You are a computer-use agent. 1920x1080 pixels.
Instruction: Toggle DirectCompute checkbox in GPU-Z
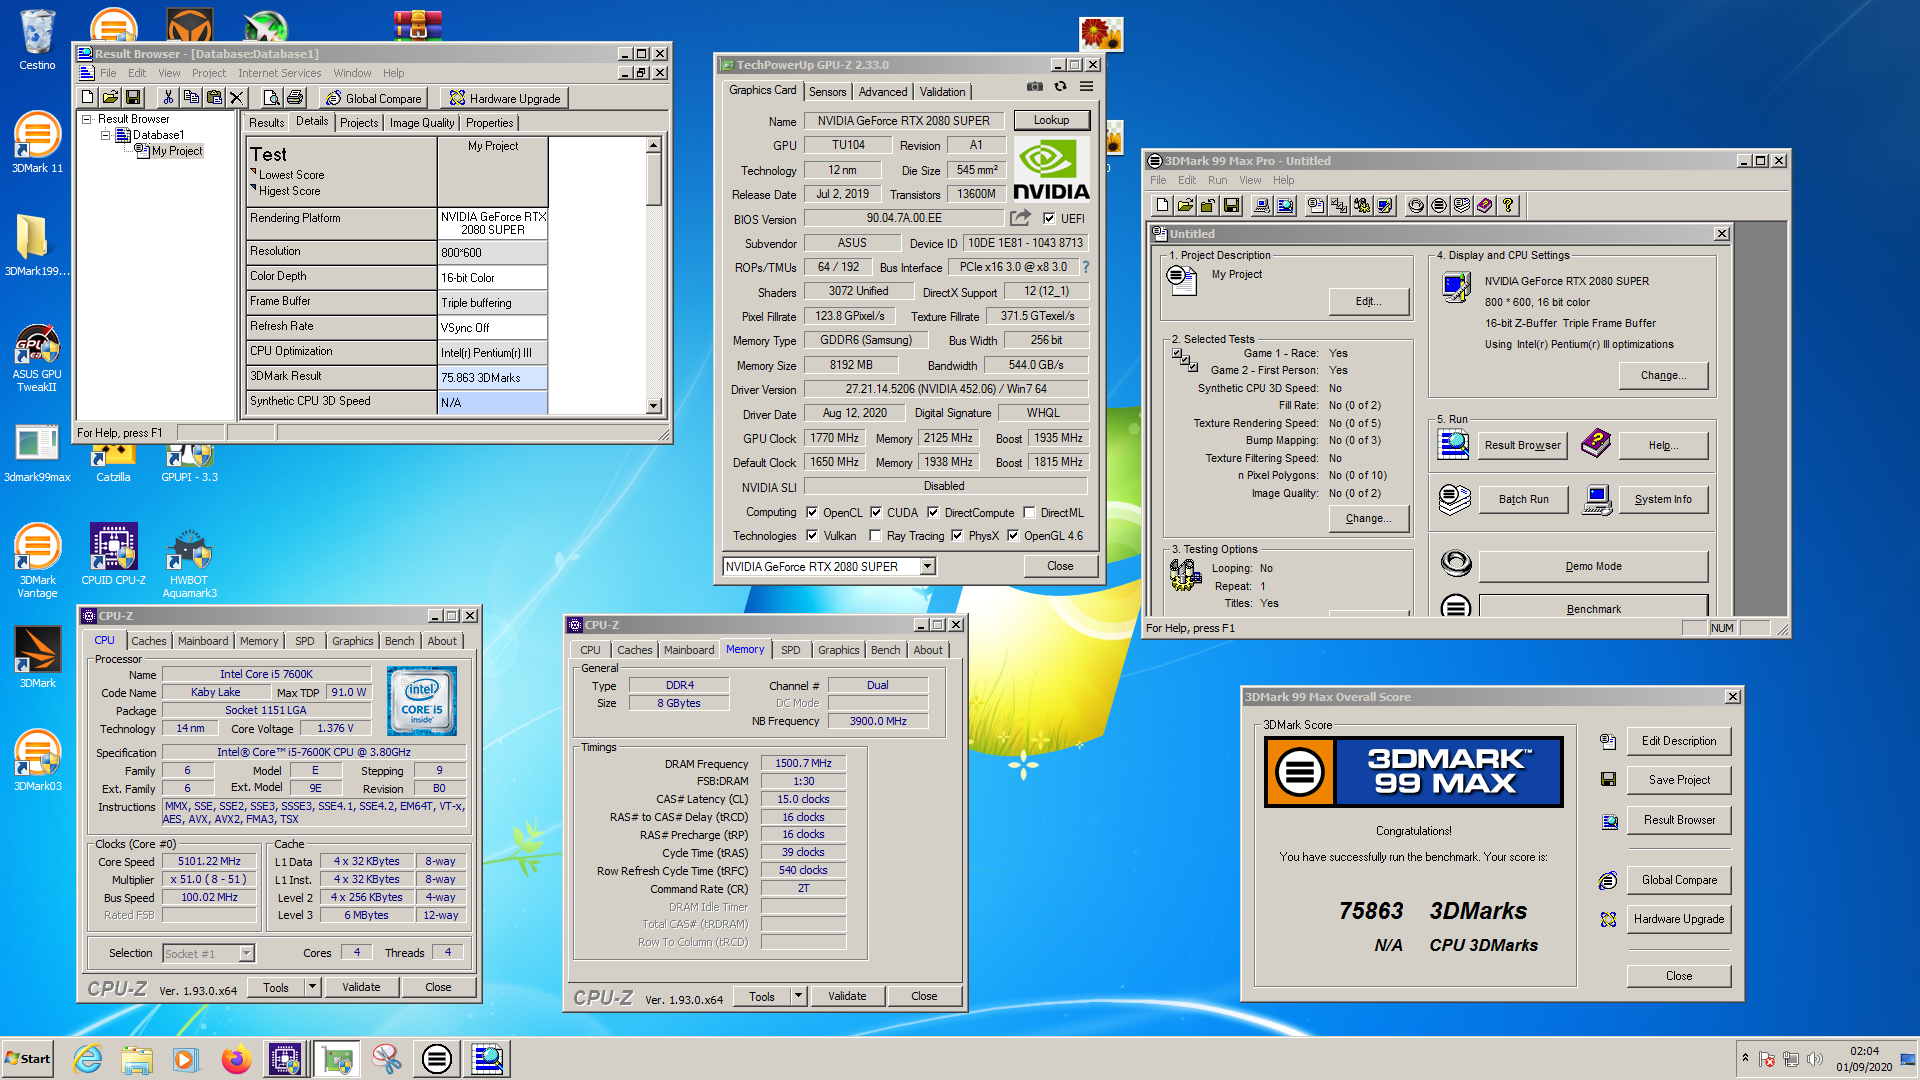pos(933,512)
